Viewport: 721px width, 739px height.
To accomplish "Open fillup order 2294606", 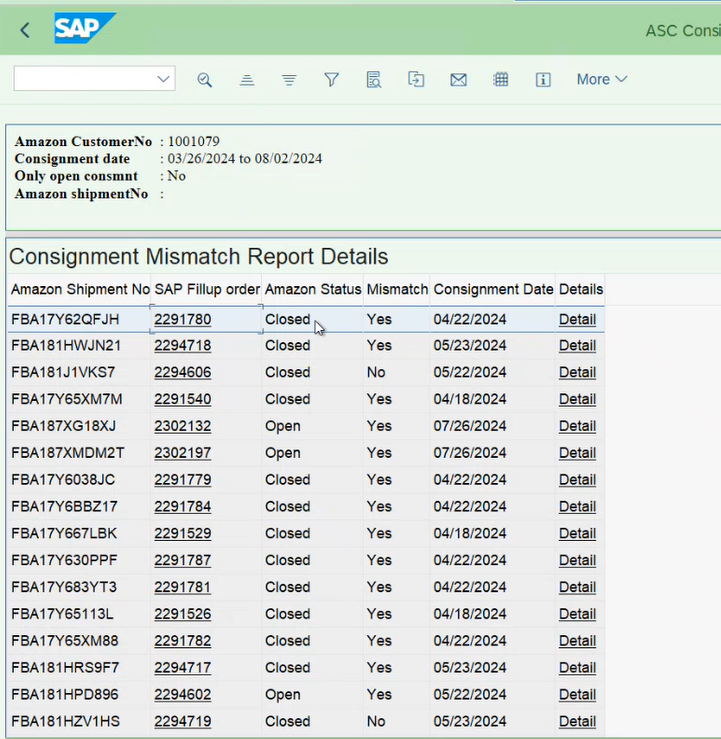I will tap(182, 372).
